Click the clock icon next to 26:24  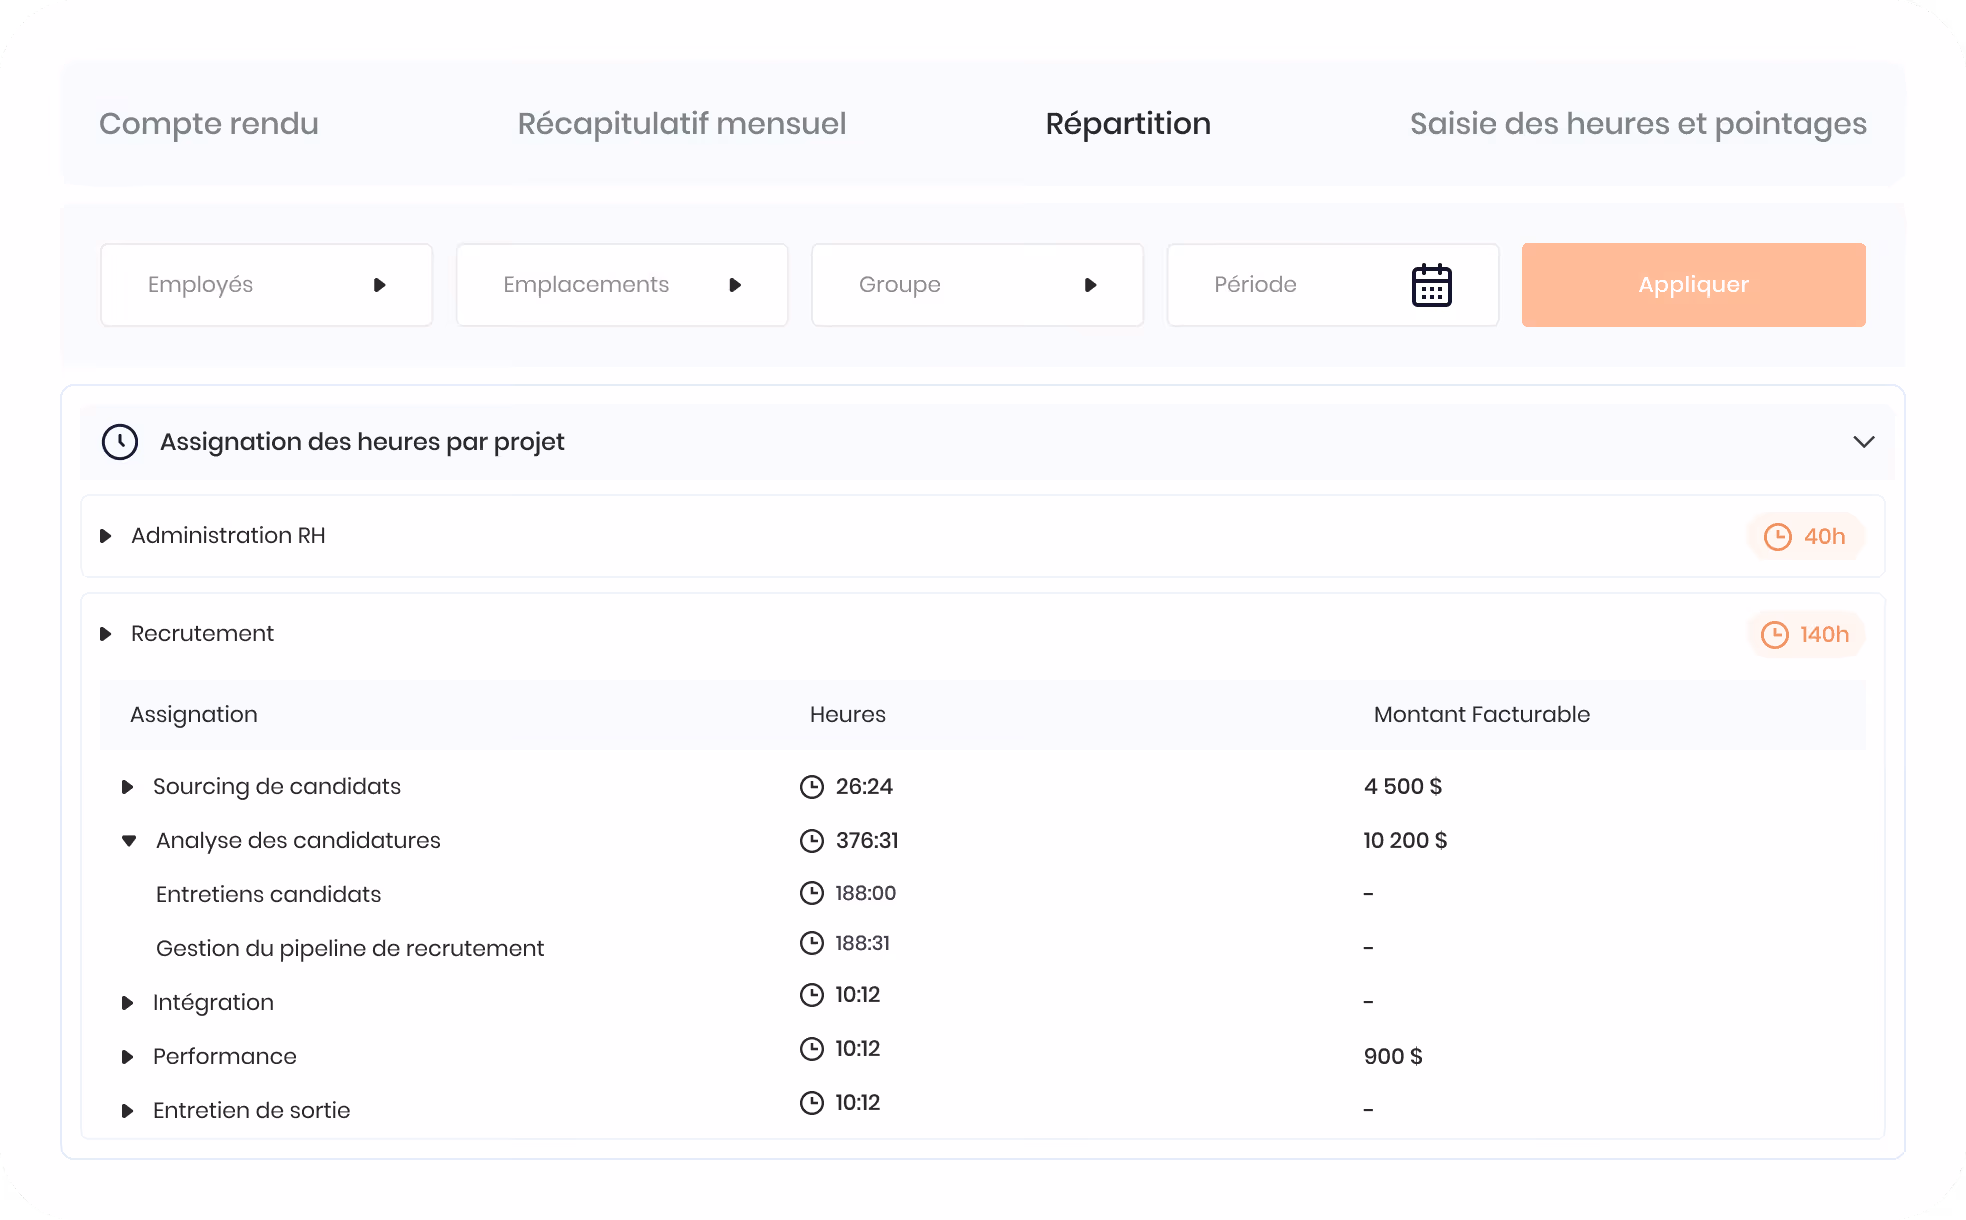pyautogui.click(x=811, y=787)
